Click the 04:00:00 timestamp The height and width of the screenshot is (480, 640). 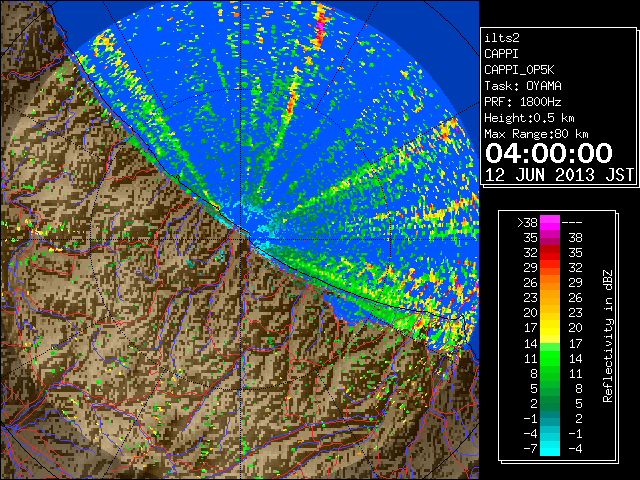[x=549, y=153]
